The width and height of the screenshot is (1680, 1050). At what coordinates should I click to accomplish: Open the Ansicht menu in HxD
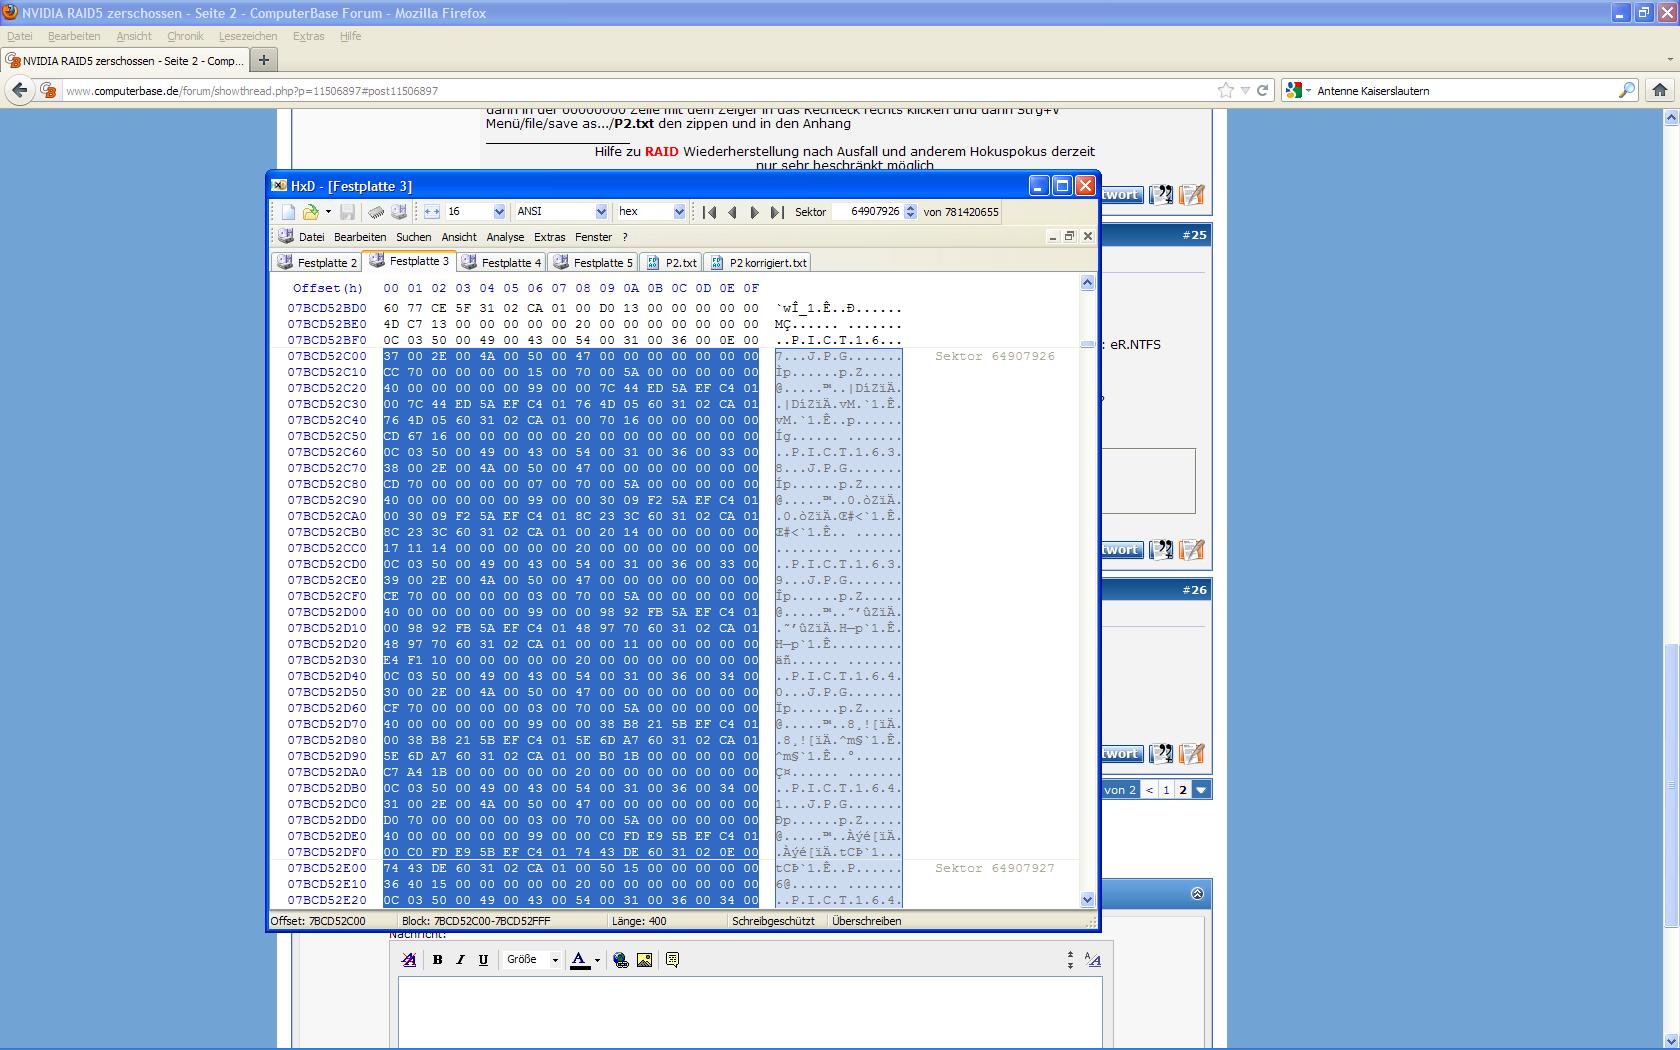pos(459,237)
